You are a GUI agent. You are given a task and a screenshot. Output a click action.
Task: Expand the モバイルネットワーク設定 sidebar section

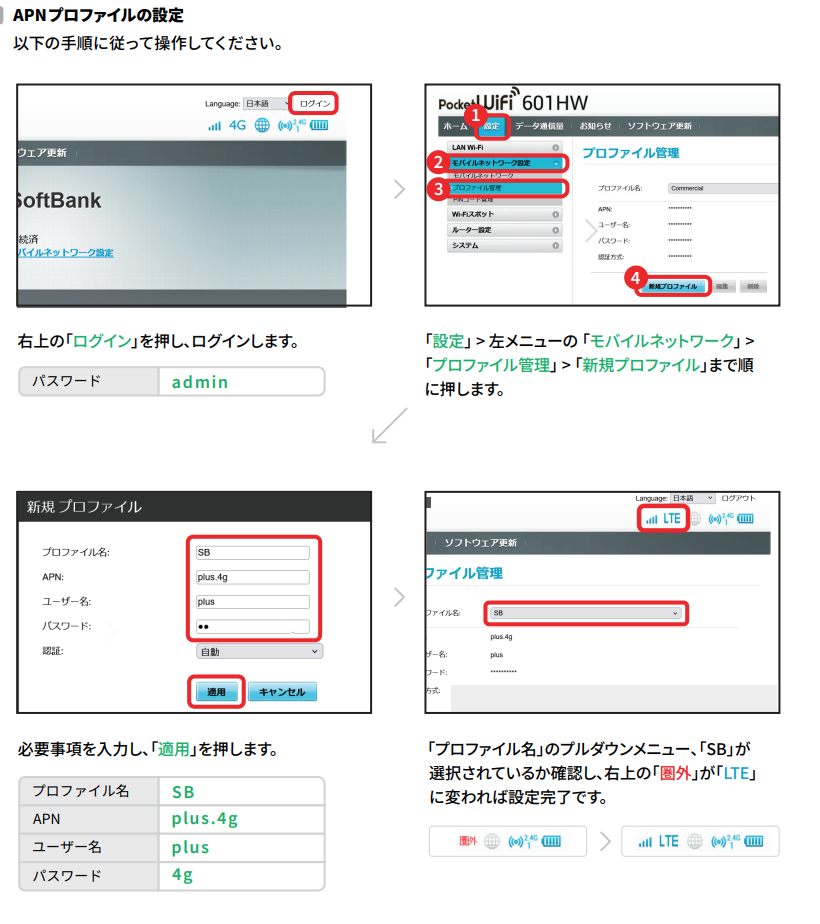coord(505,163)
